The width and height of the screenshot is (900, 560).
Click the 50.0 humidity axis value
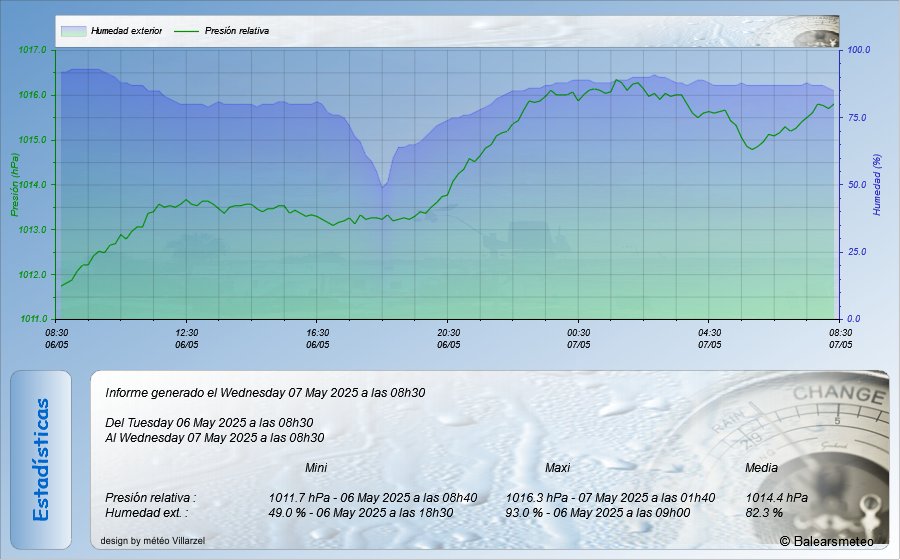pyautogui.click(x=857, y=185)
